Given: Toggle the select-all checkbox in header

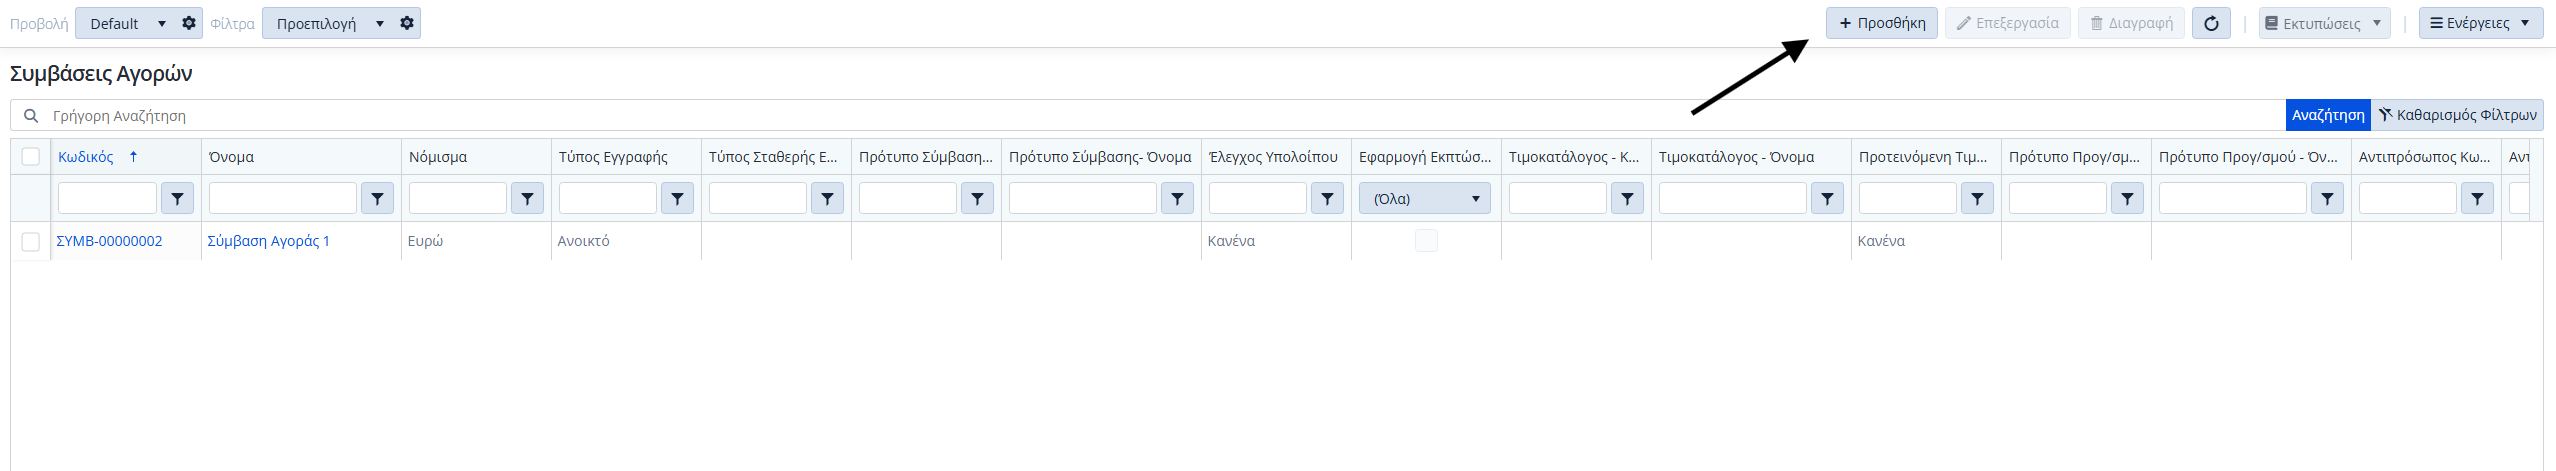Looking at the screenshot, I should pyautogui.click(x=31, y=157).
